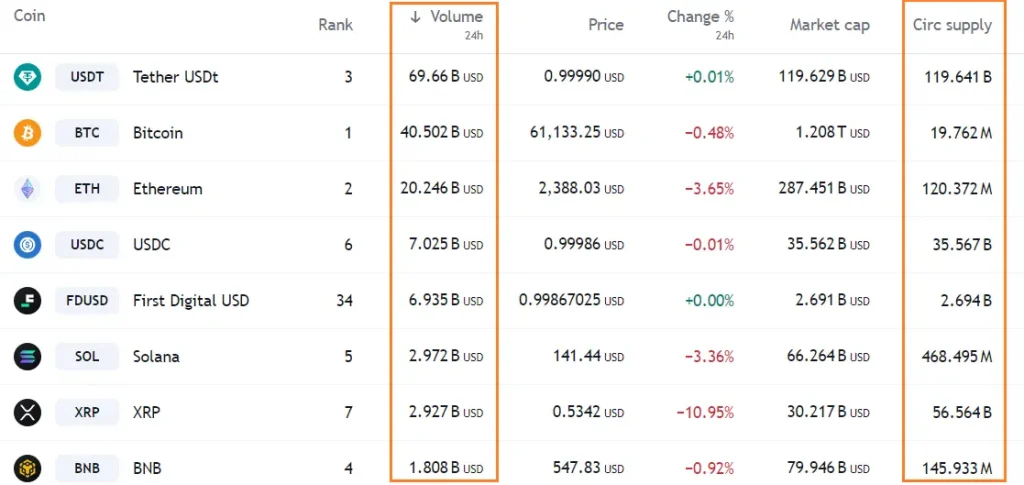Click the 2,388.03 USD price

(x=580, y=189)
